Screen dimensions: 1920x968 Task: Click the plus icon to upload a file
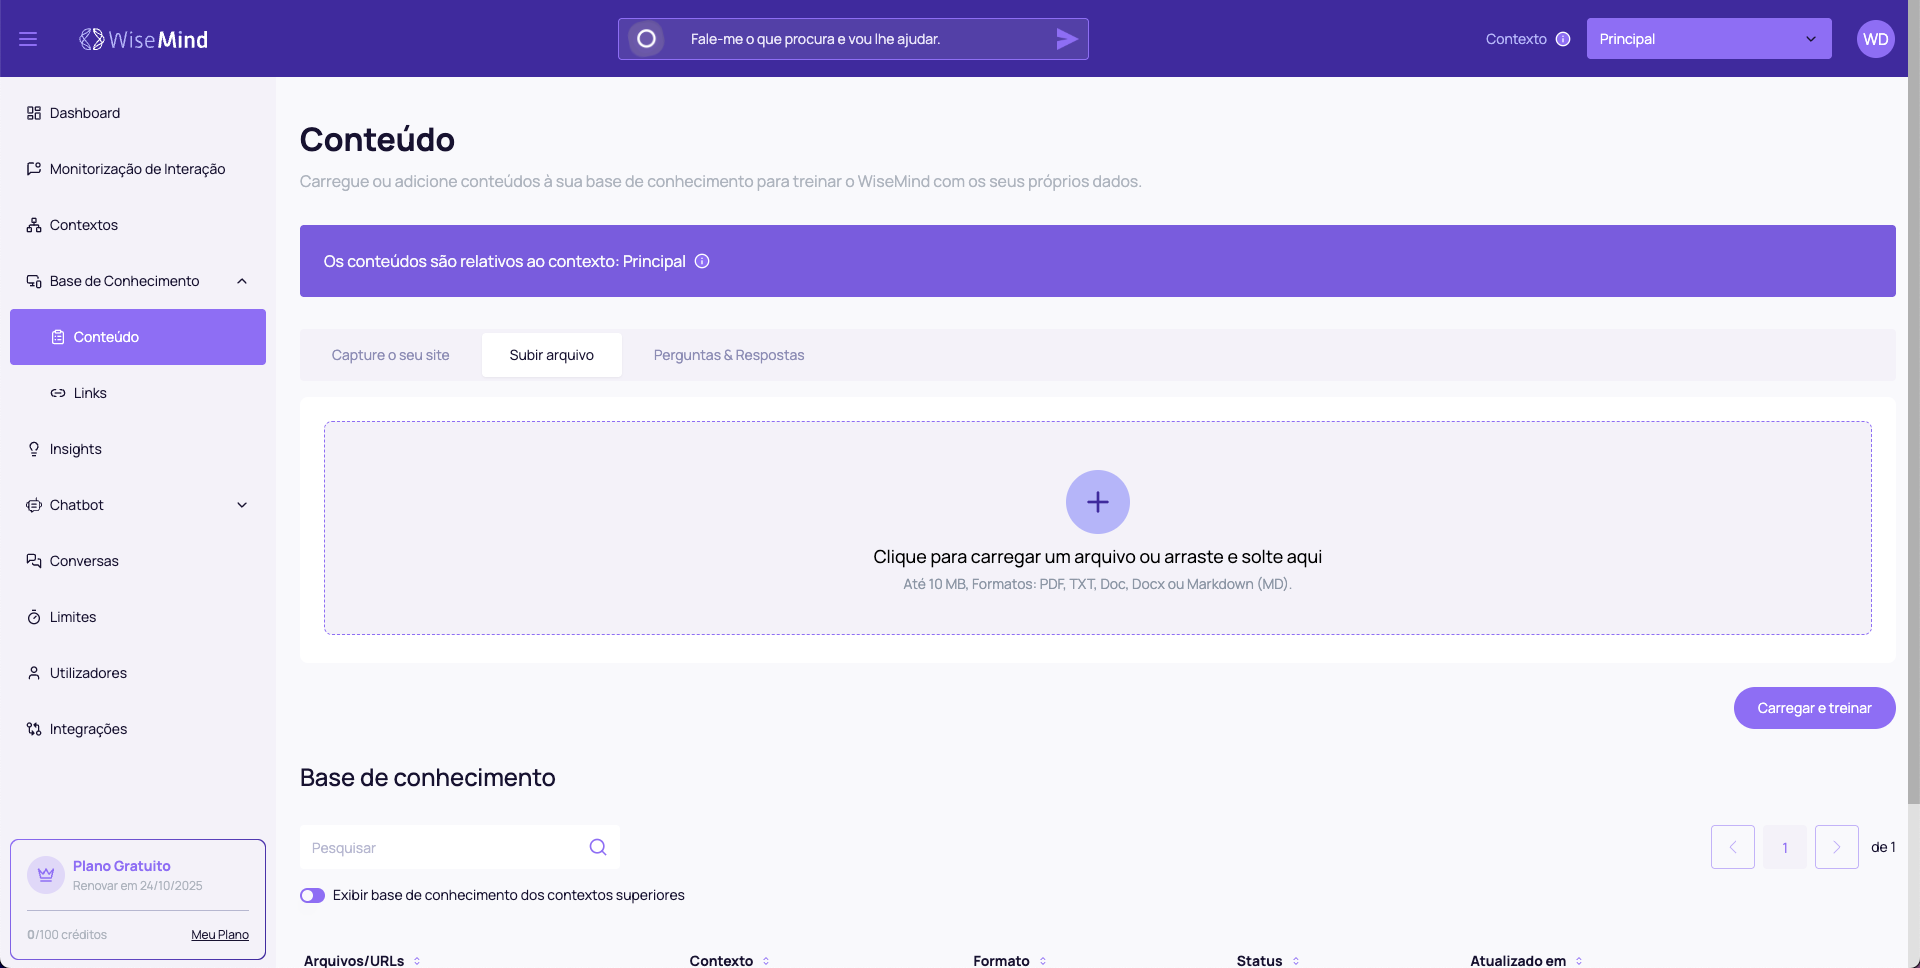click(x=1097, y=502)
